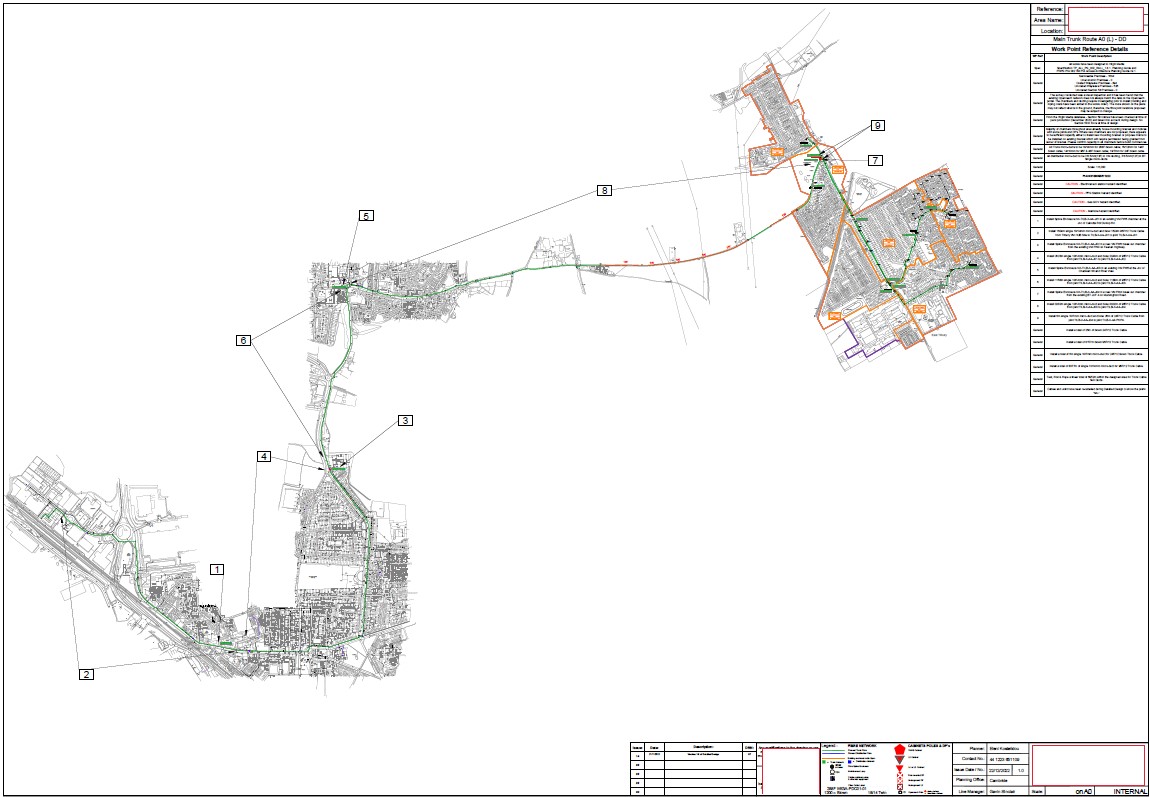Pick work point callout 6

[242, 340]
